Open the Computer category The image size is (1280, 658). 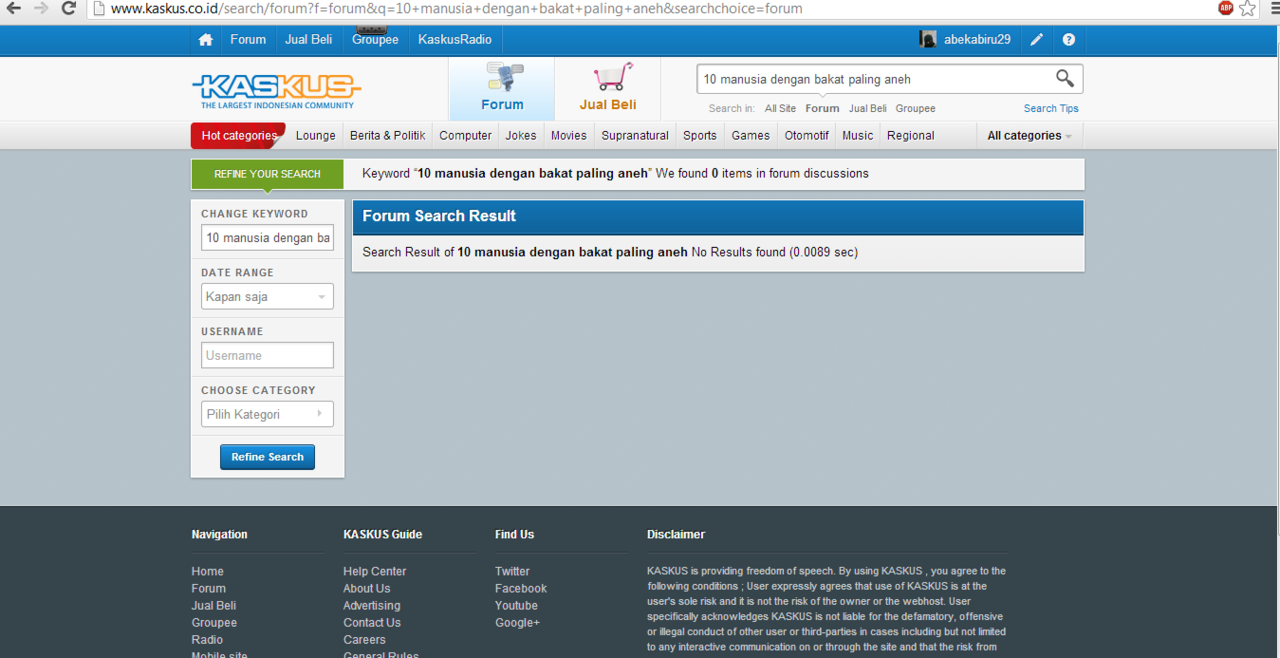pos(466,136)
